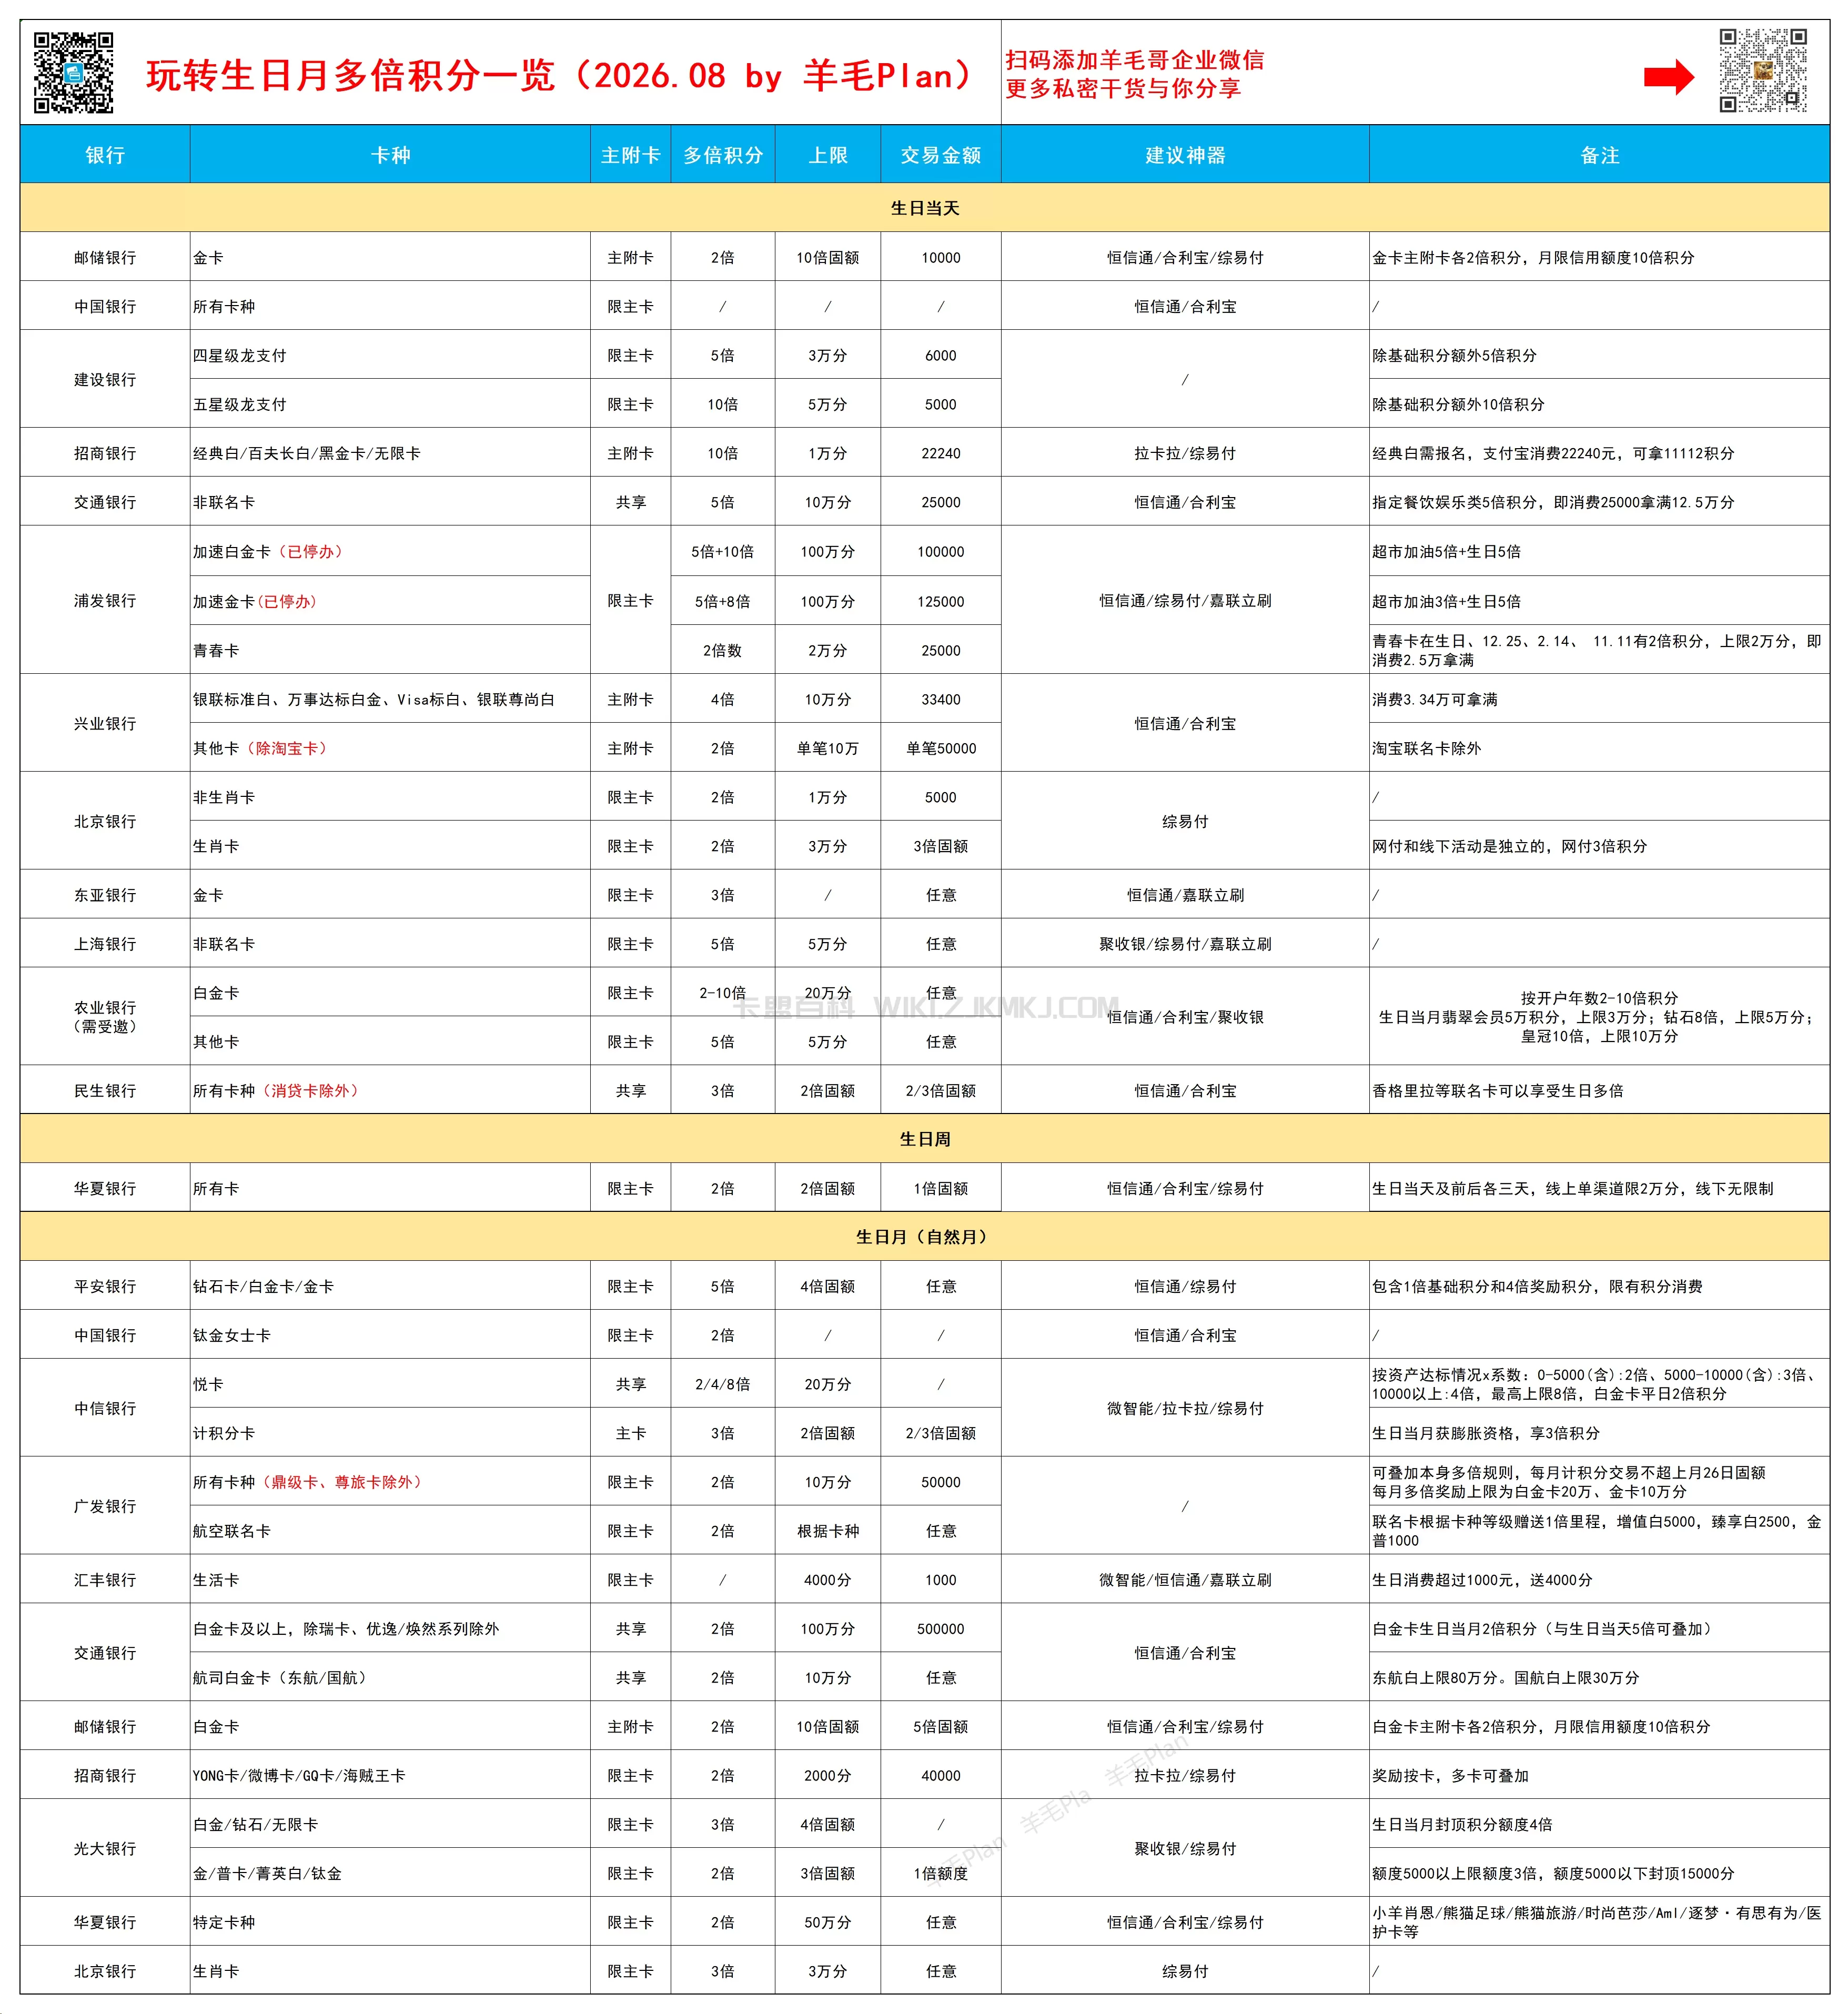Click the transaction amount "22240"
Image resolution: width=1848 pixels, height=2014 pixels.
point(941,453)
